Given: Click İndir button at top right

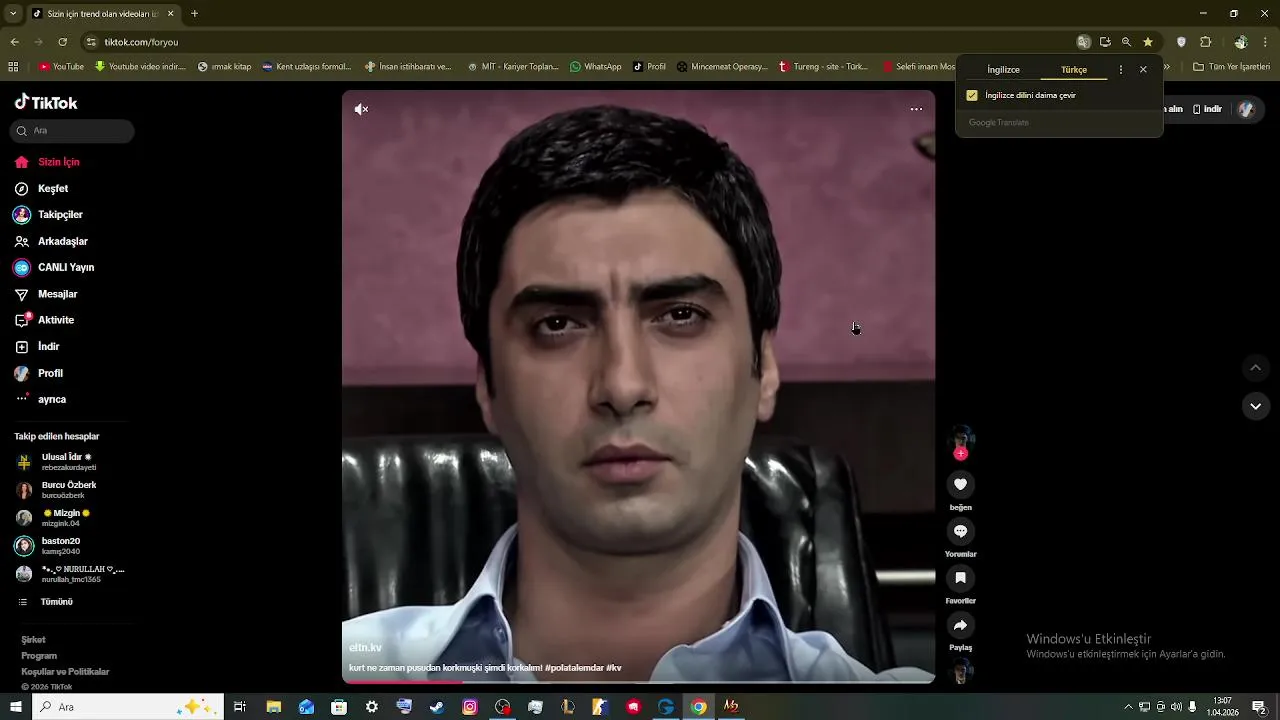Looking at the screenshot, I should click(1208, 109).
